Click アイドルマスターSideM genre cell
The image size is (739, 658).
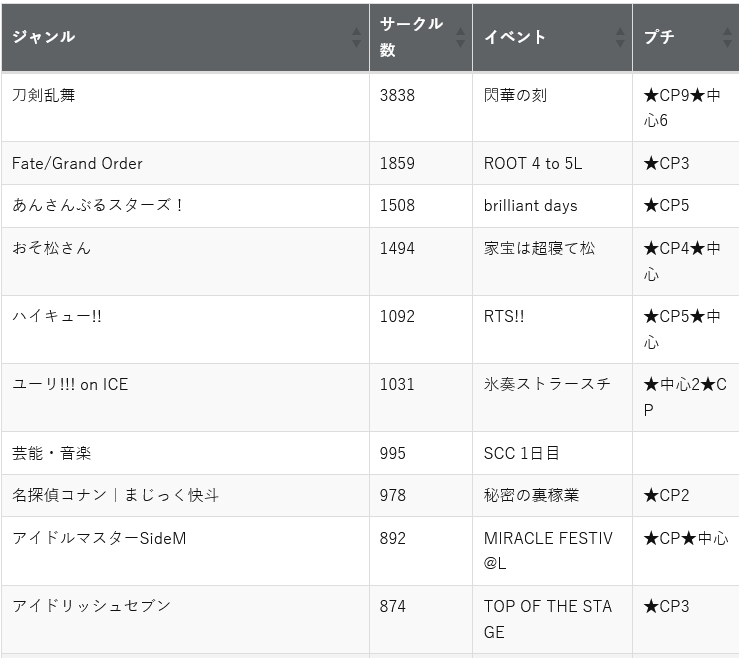click(186, 551)
